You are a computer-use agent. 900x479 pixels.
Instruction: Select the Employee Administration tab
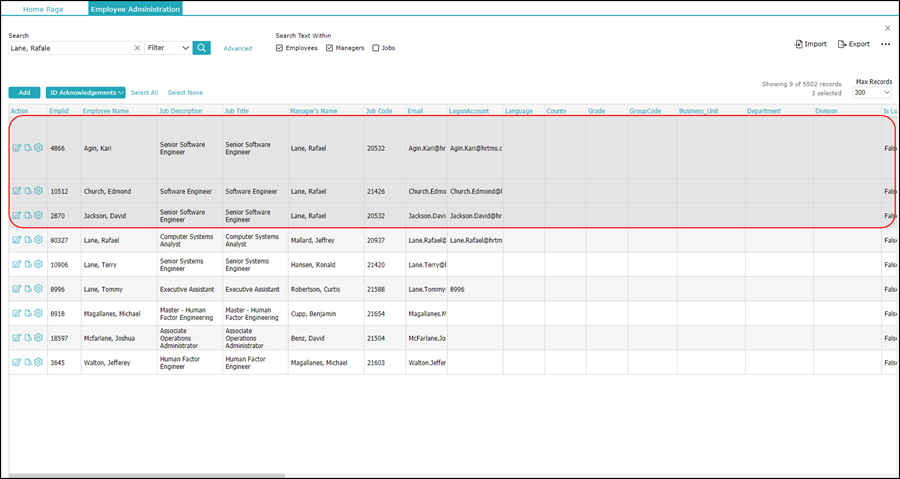(134, 9)
